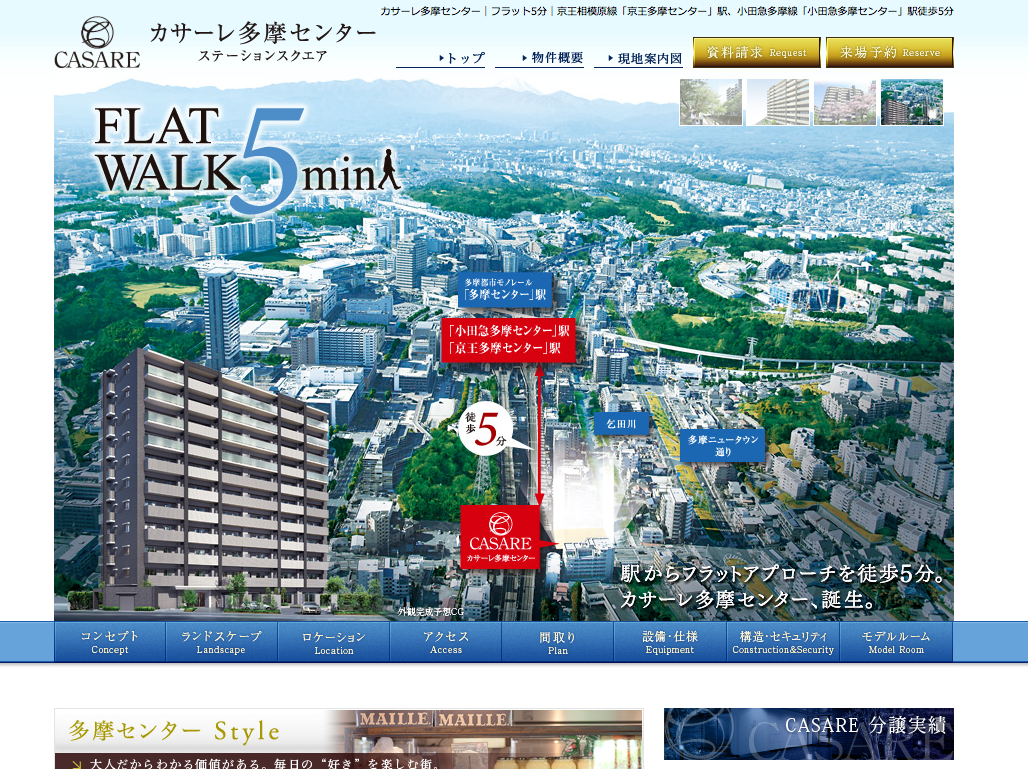Select the tree-lined path thumbnail
The height and width of the screenshot is (769, 1028).
[x=710, y=102]
